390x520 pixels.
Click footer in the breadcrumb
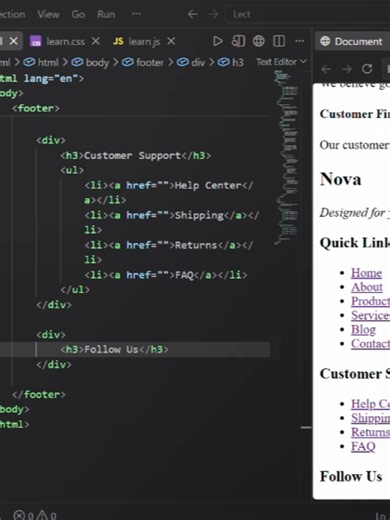click(150, 62)
